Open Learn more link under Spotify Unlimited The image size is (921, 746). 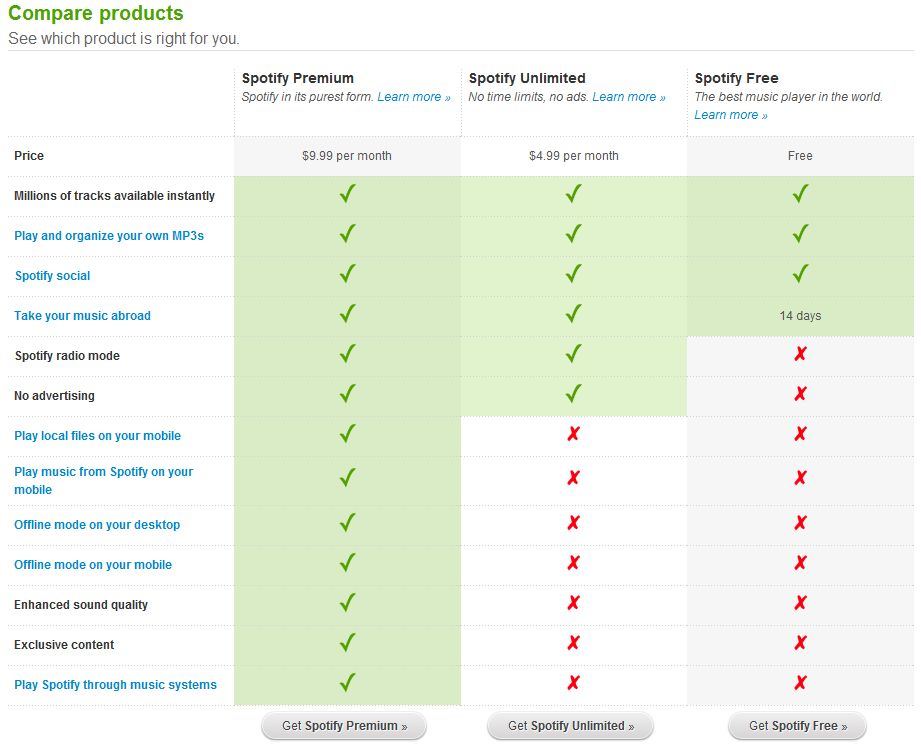(x=628, y=97)
